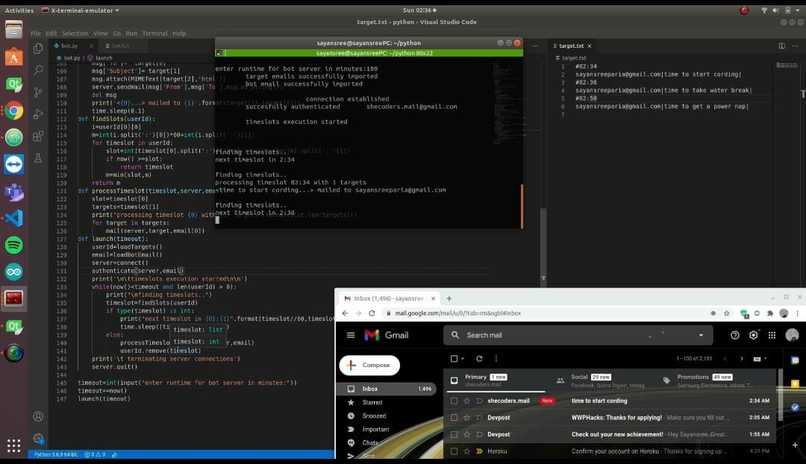Open the File menu in VS Code

click(35, 33)
